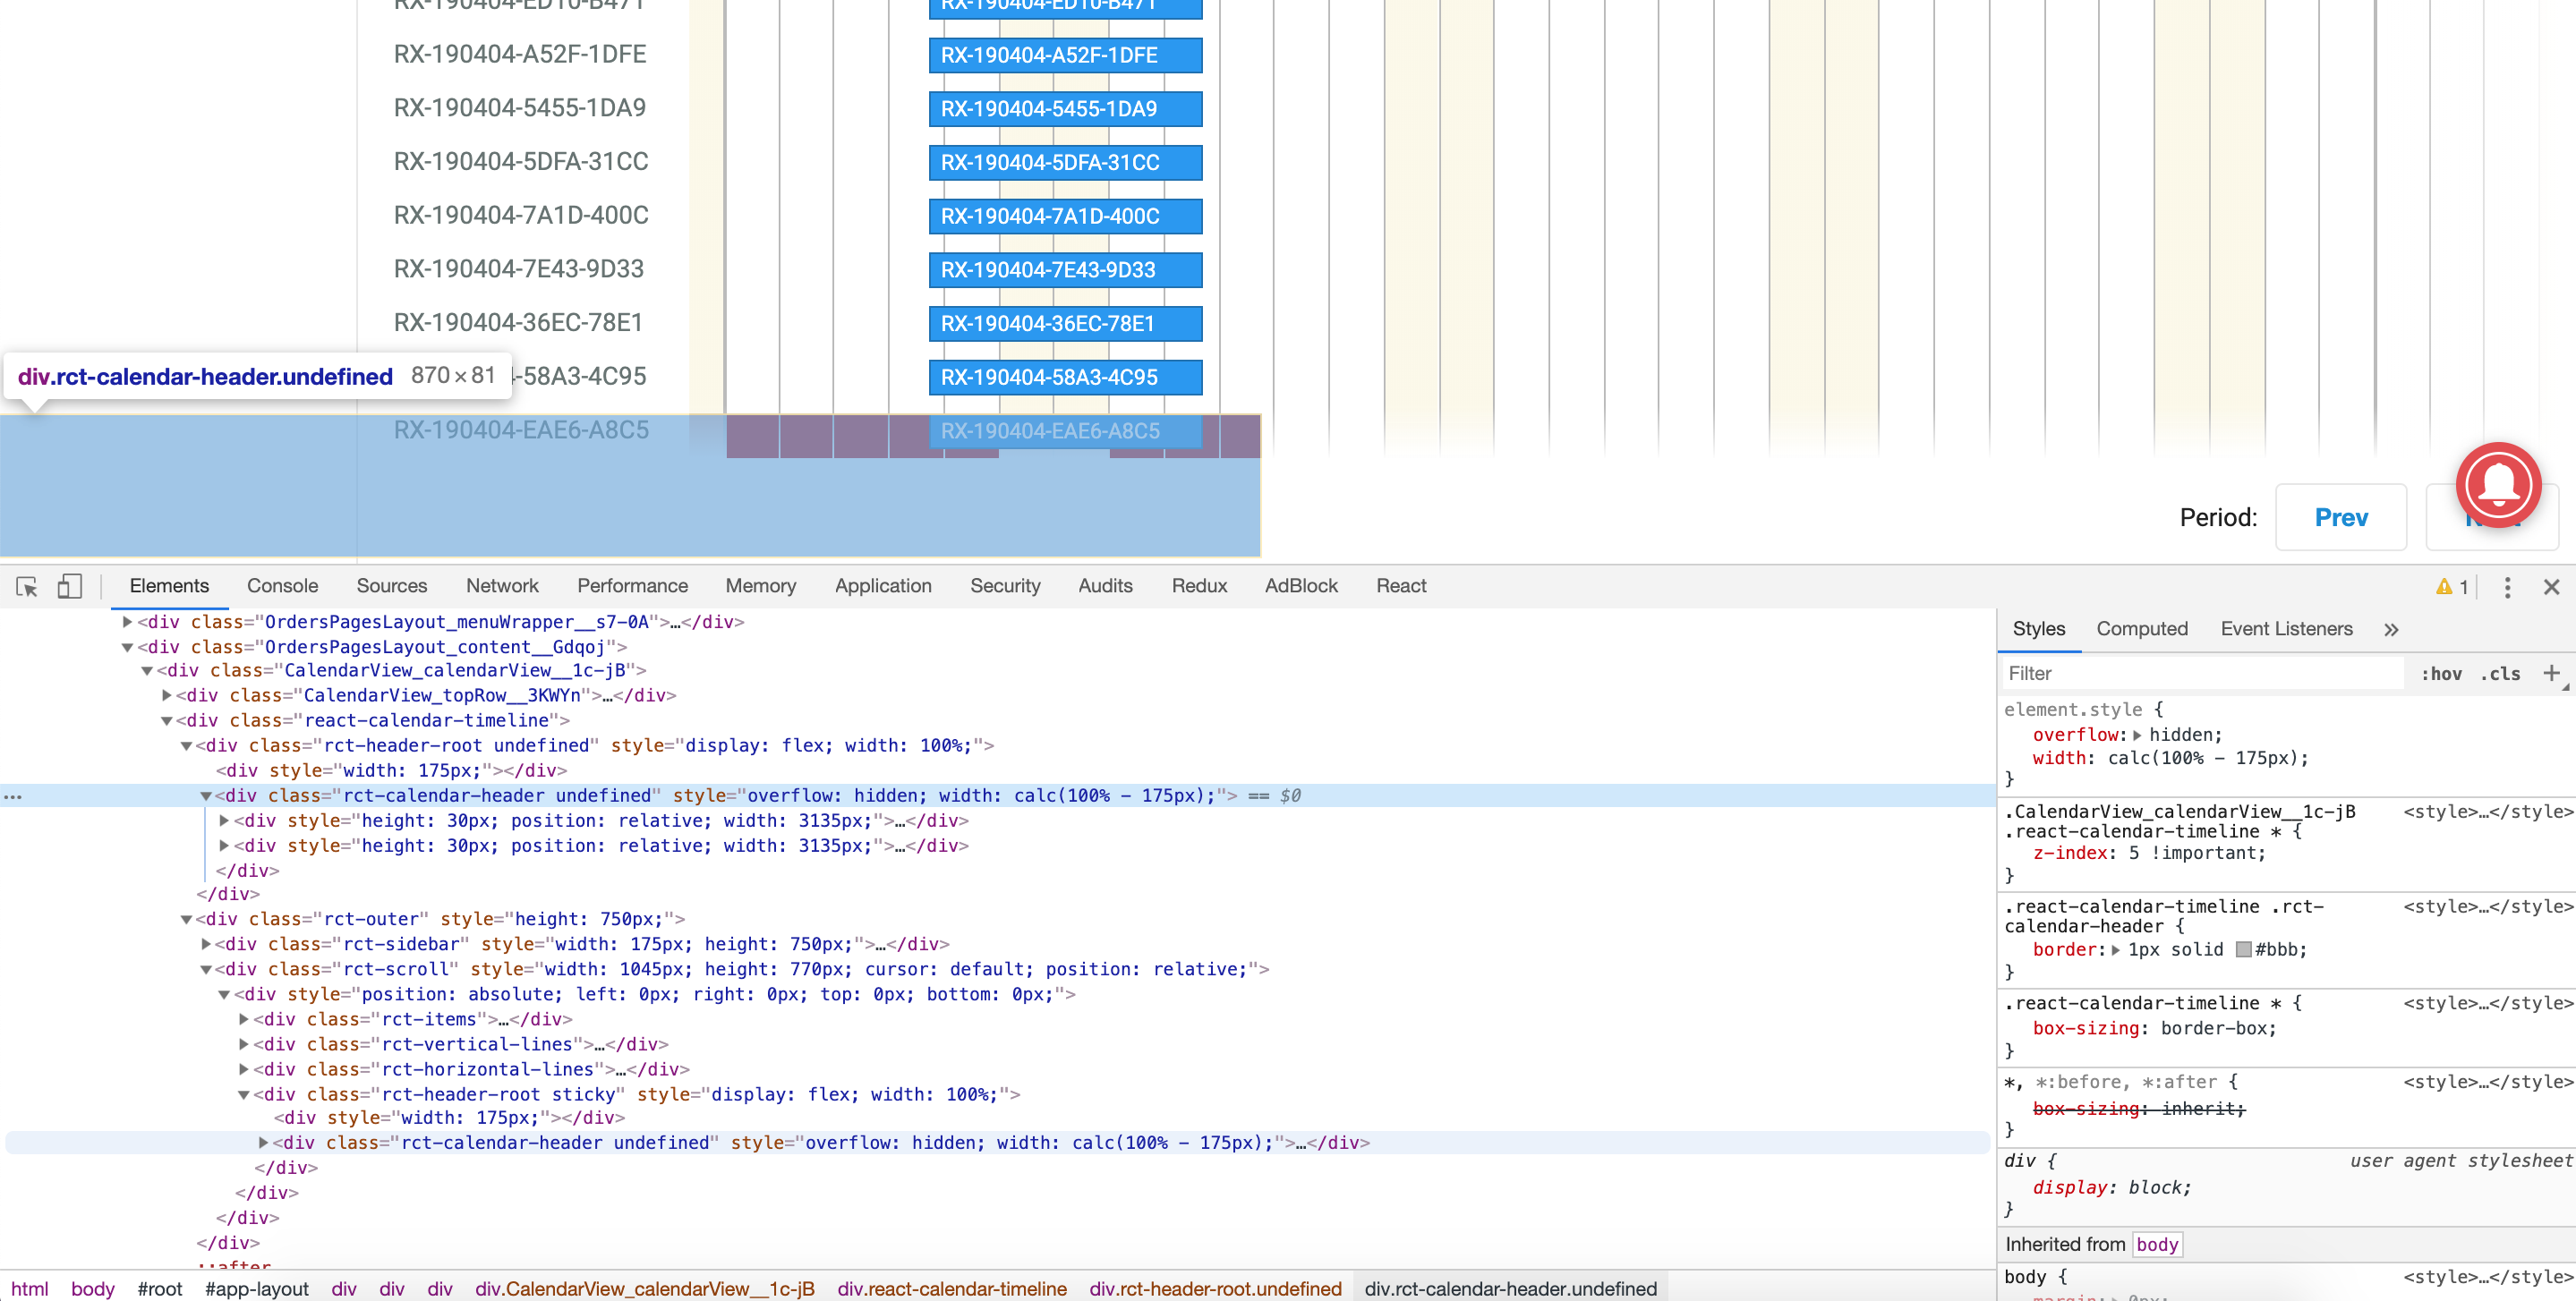The image size is (2576, 1301).
Task: Close DevTools with the X icon
Action: (x=2552, y=588)
